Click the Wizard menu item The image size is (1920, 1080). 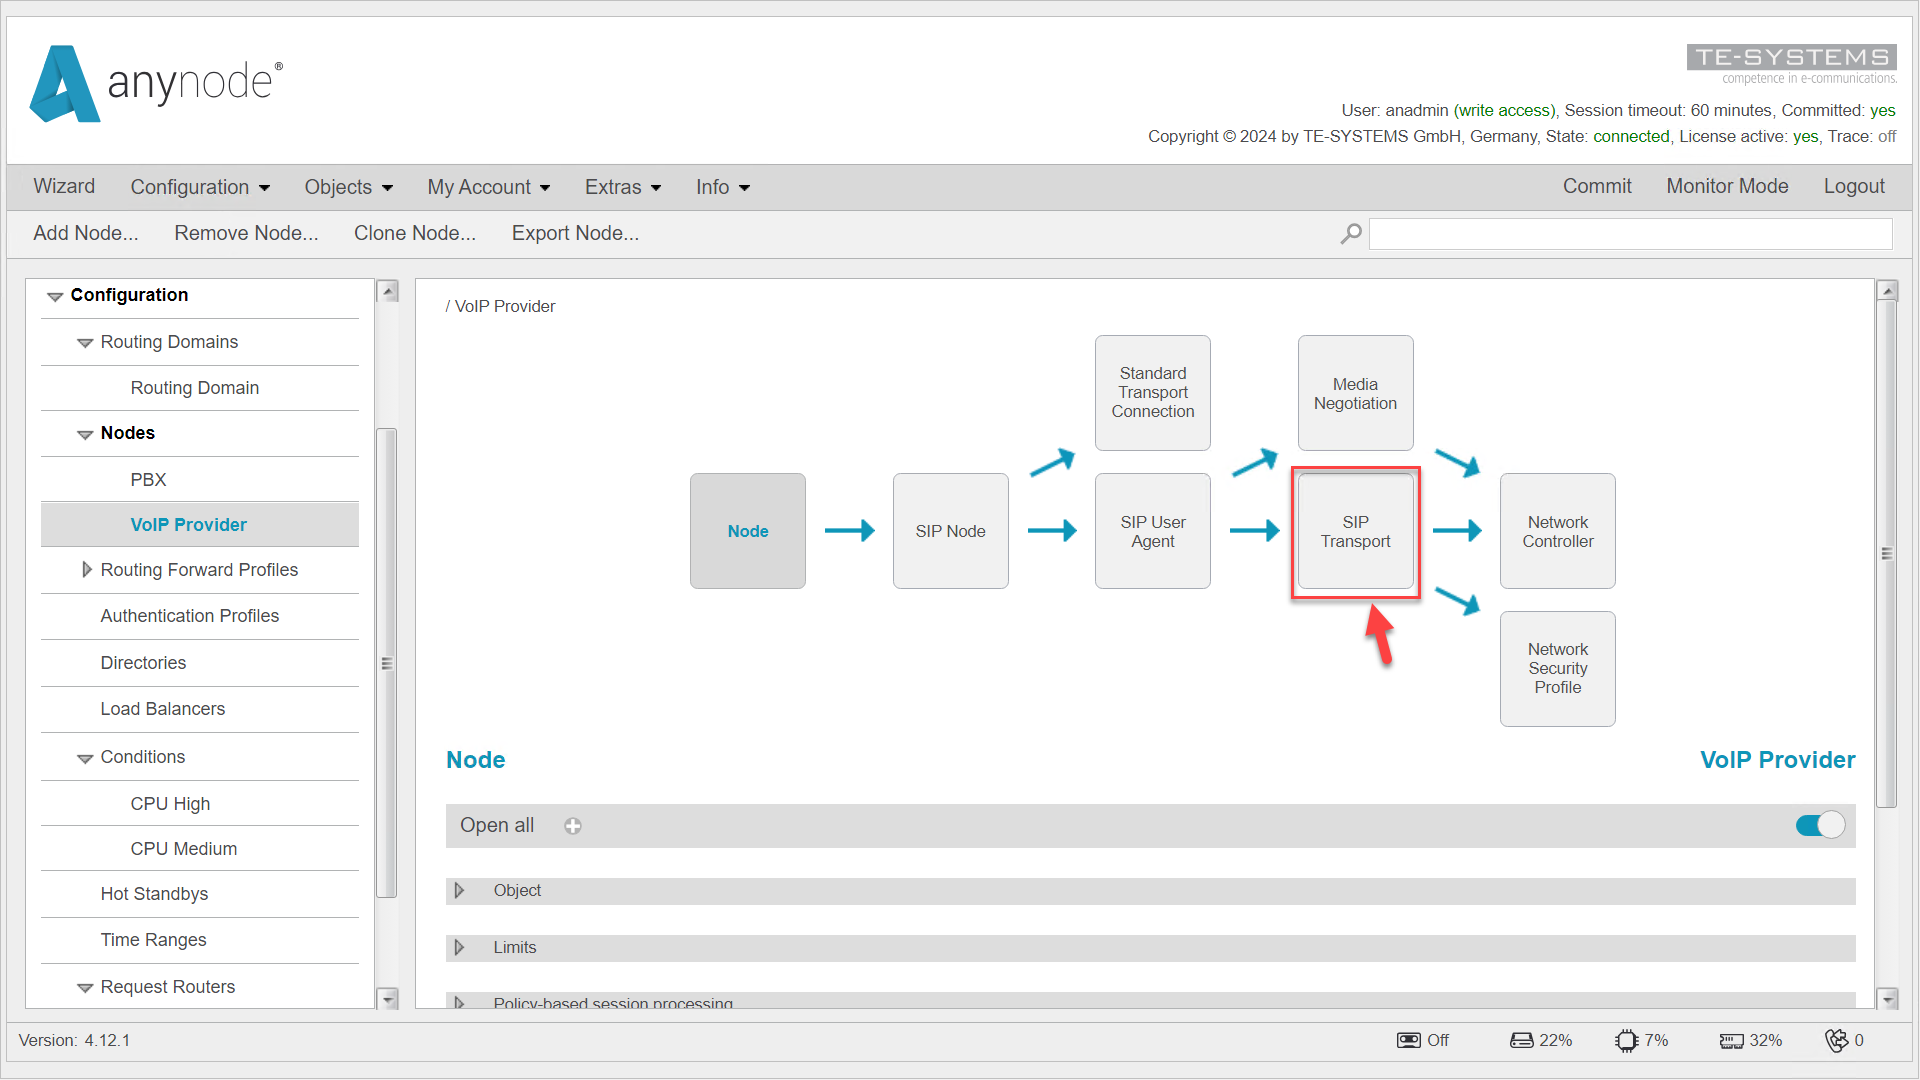click(x=64, y=187)
